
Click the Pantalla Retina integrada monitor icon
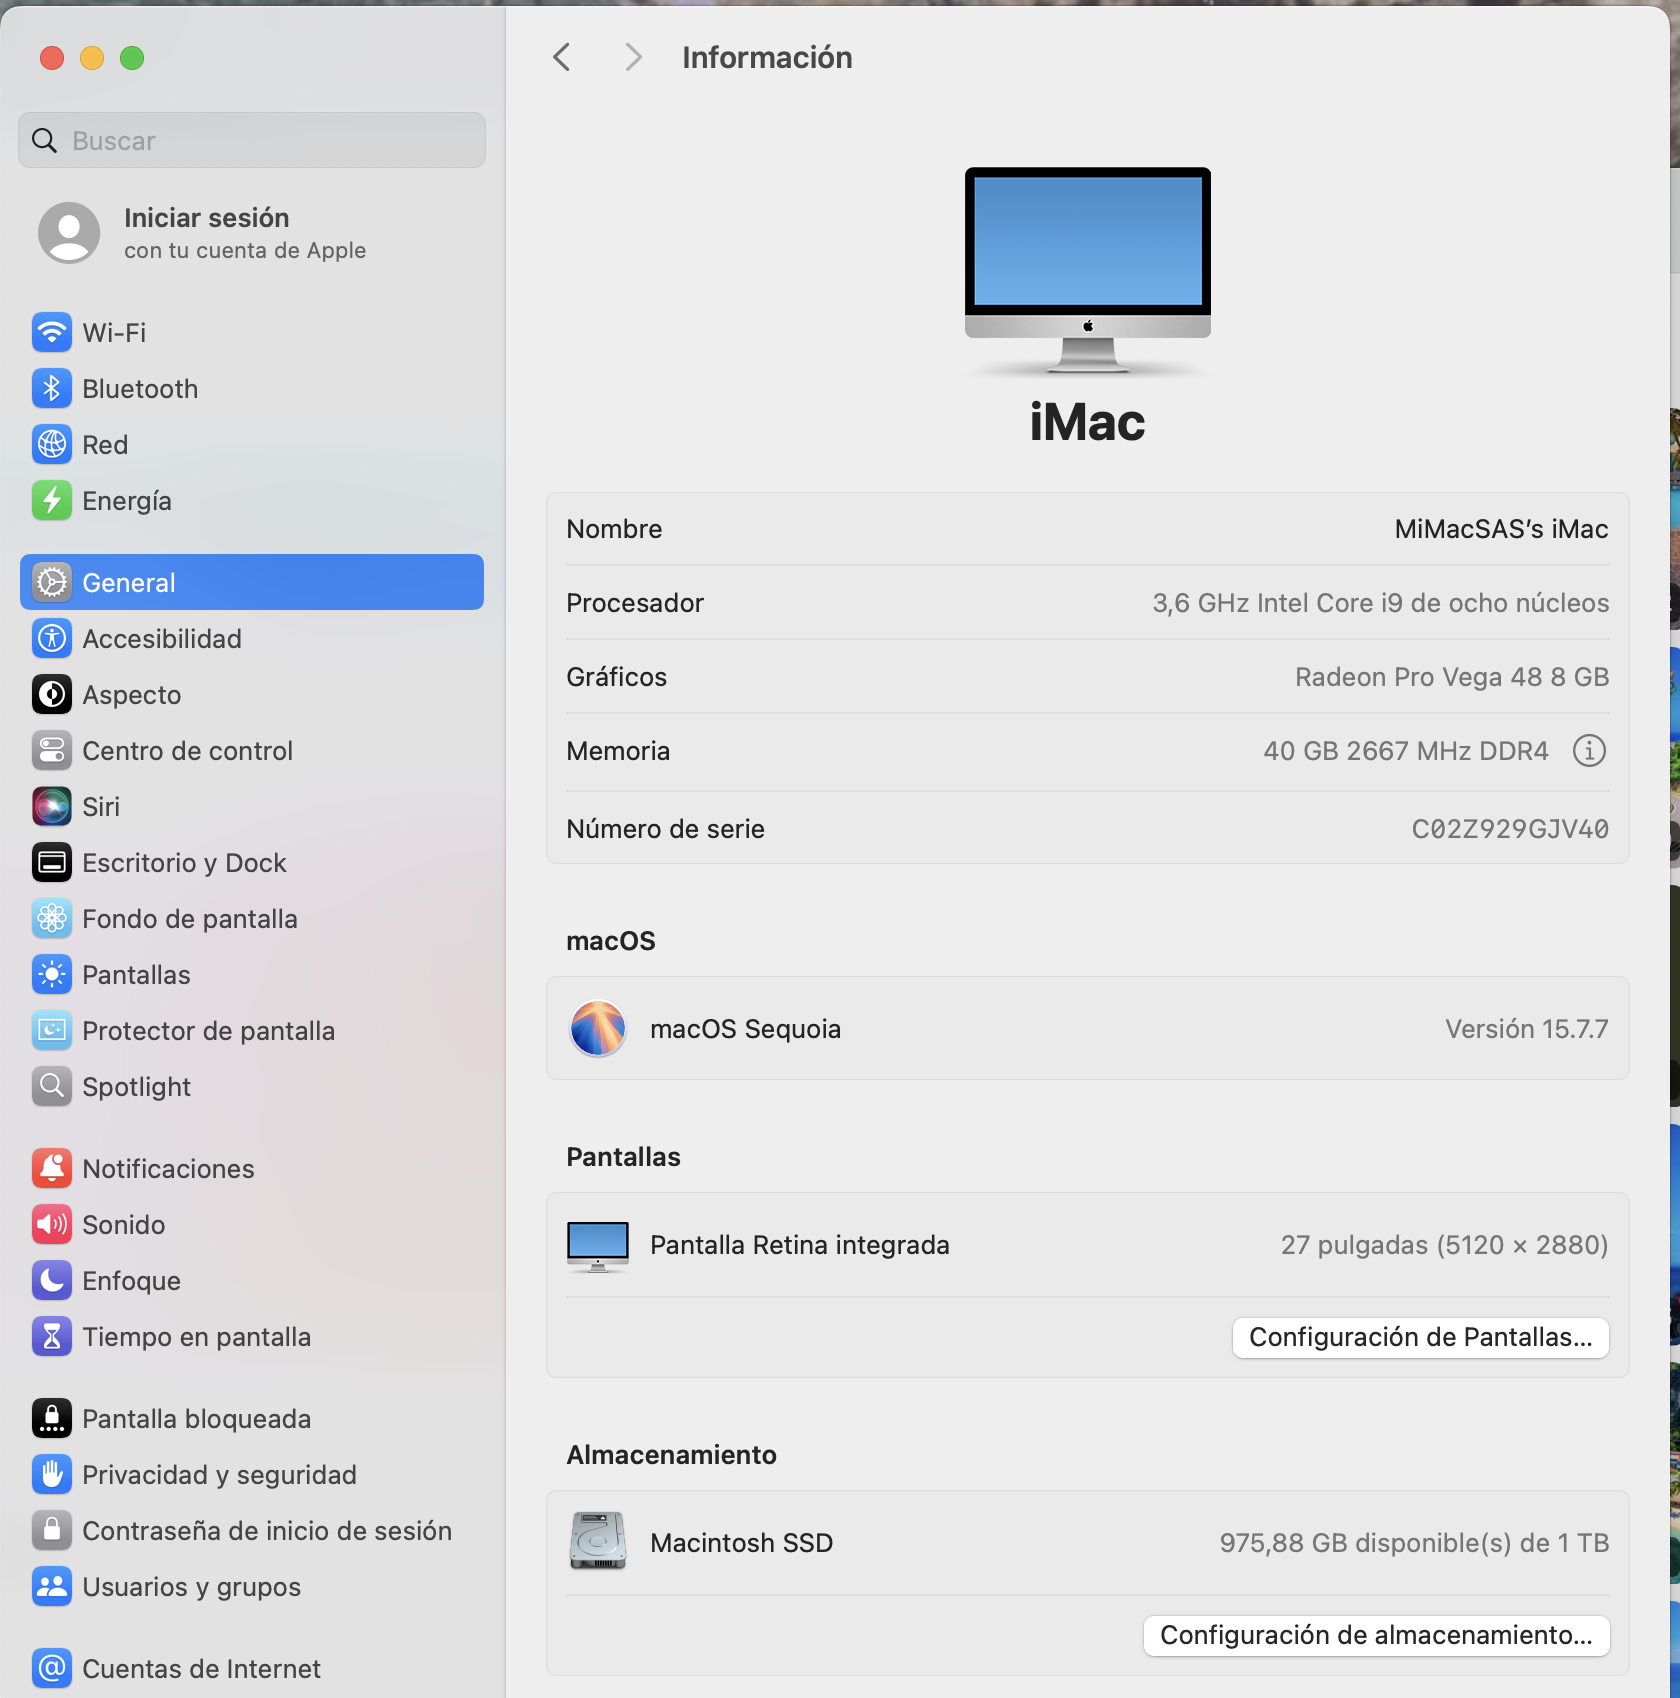point(598,1246)
